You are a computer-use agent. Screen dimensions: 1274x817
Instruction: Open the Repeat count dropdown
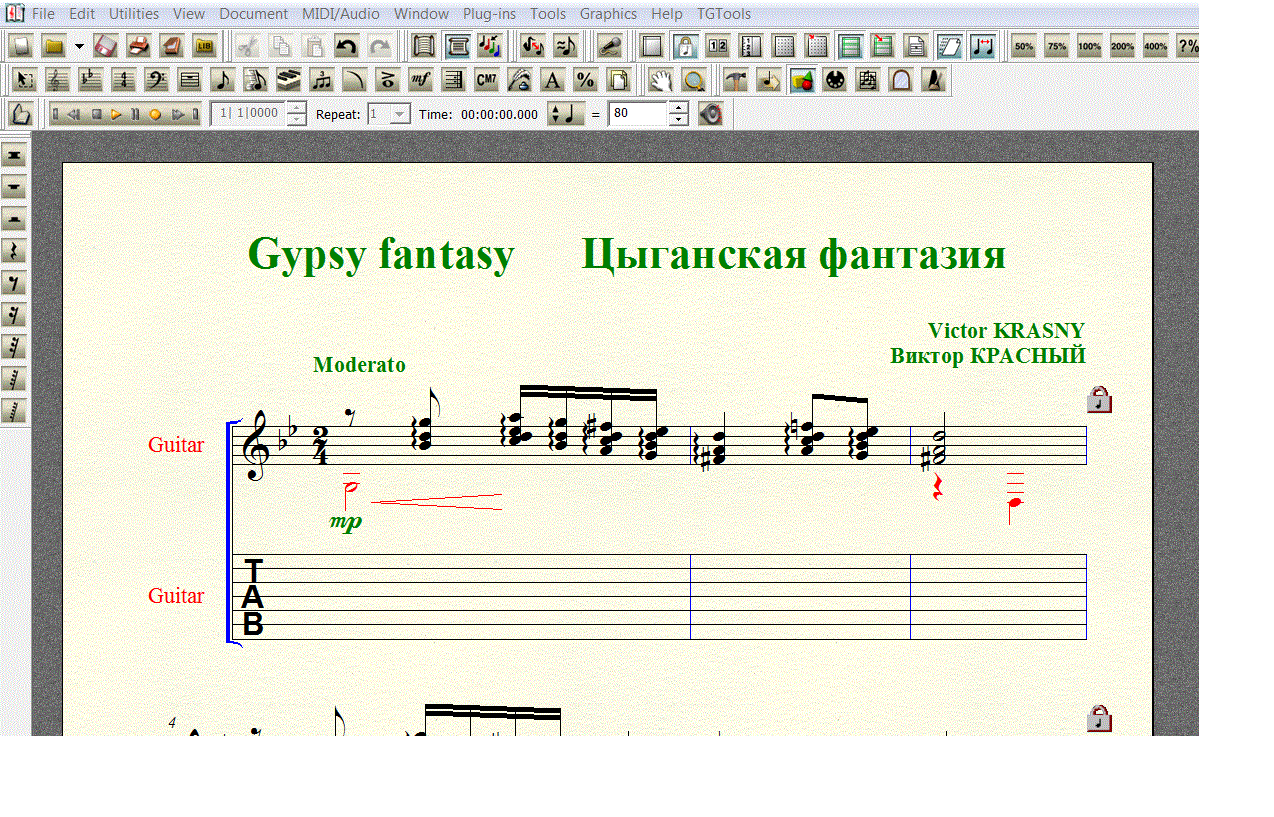coord(400,114)
